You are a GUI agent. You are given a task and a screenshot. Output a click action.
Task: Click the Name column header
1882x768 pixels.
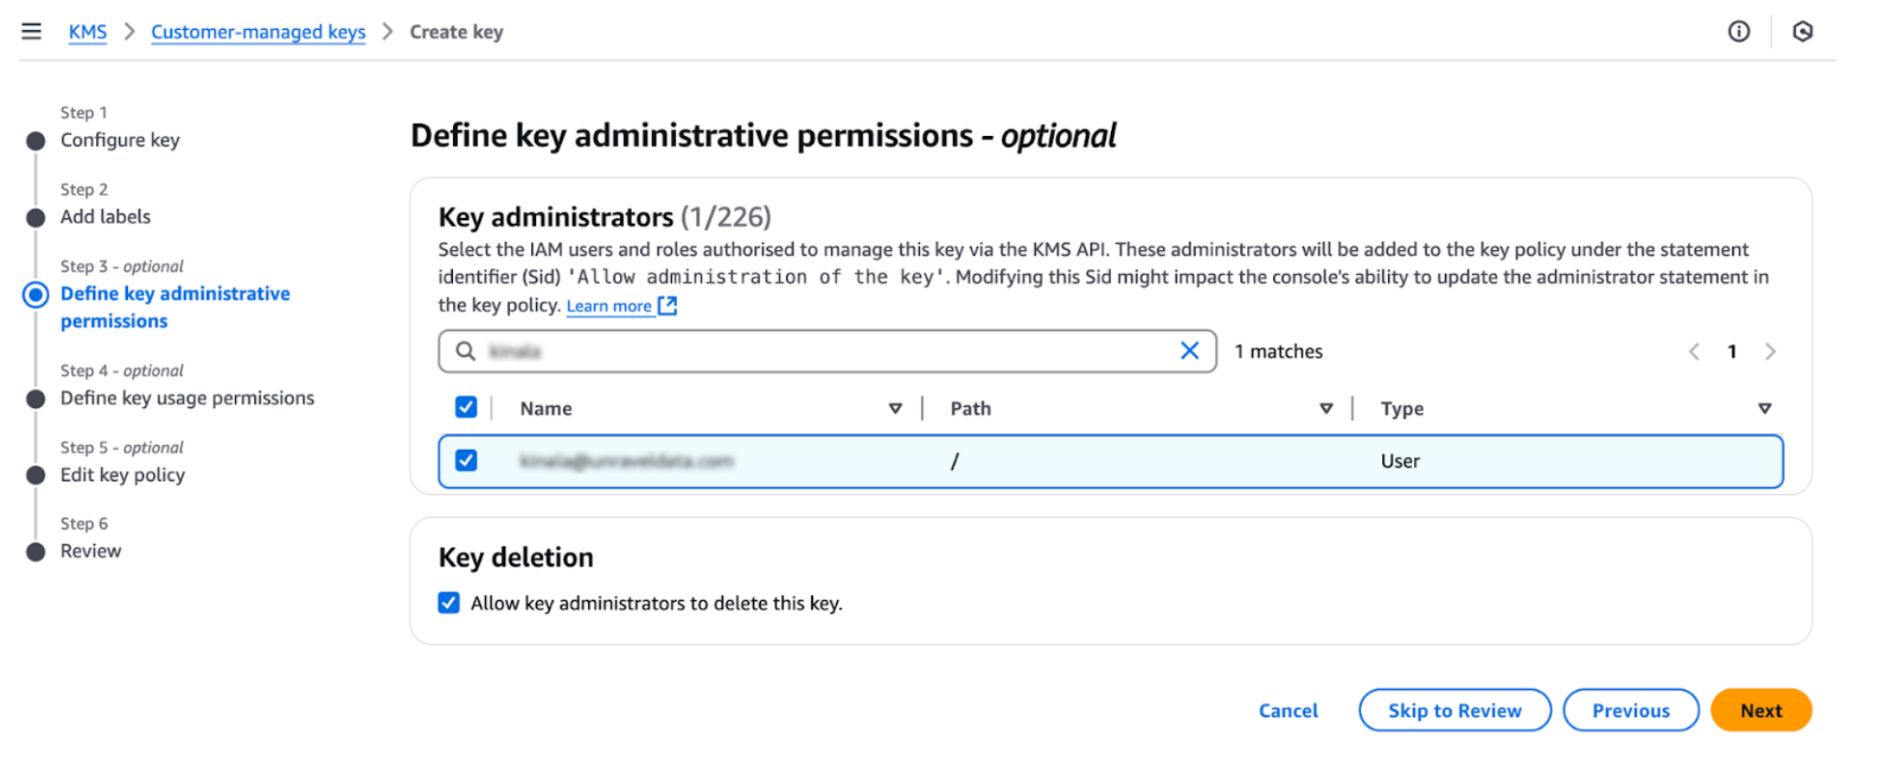pyautogui.click(x=546, y=408)
